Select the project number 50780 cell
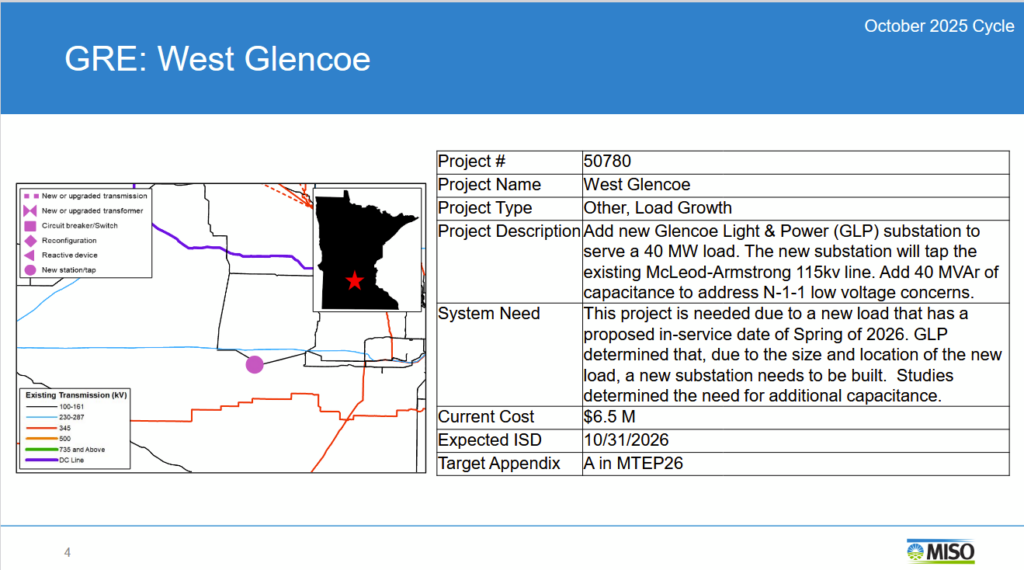This screenshot has height=570, width=1024. click(608, 161)
